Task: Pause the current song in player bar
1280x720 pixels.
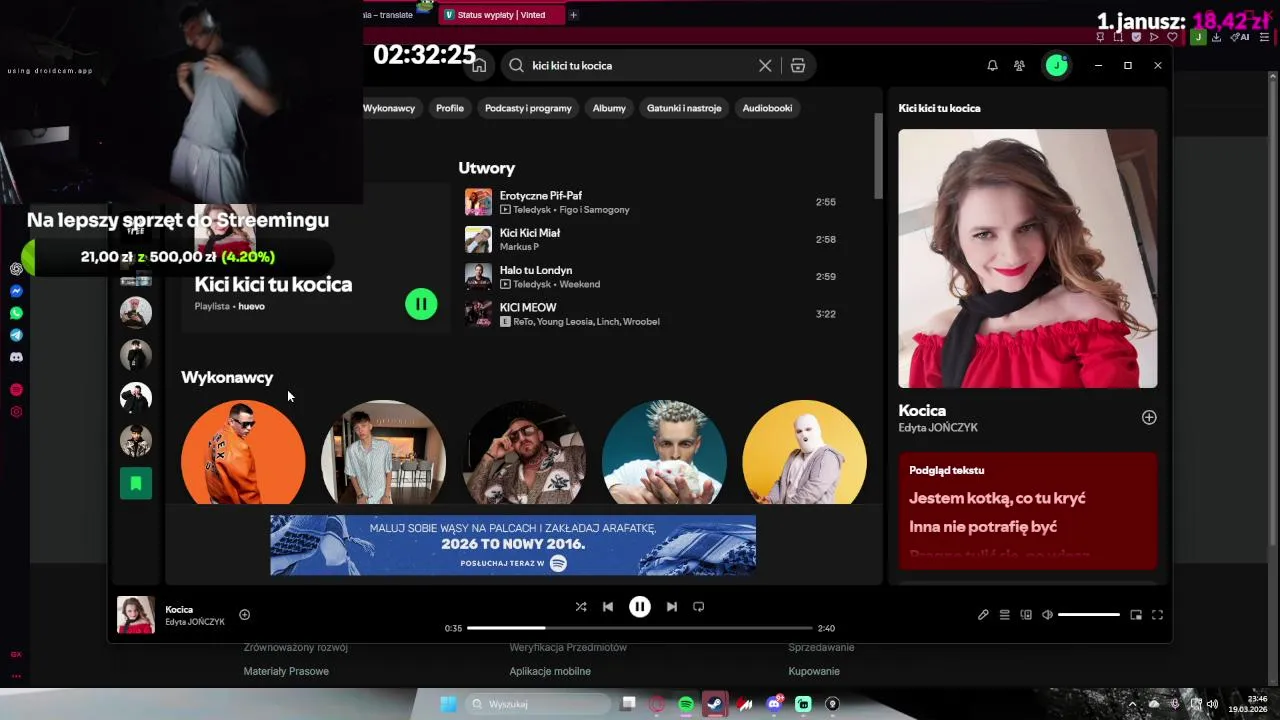Action: click(640, 606)
